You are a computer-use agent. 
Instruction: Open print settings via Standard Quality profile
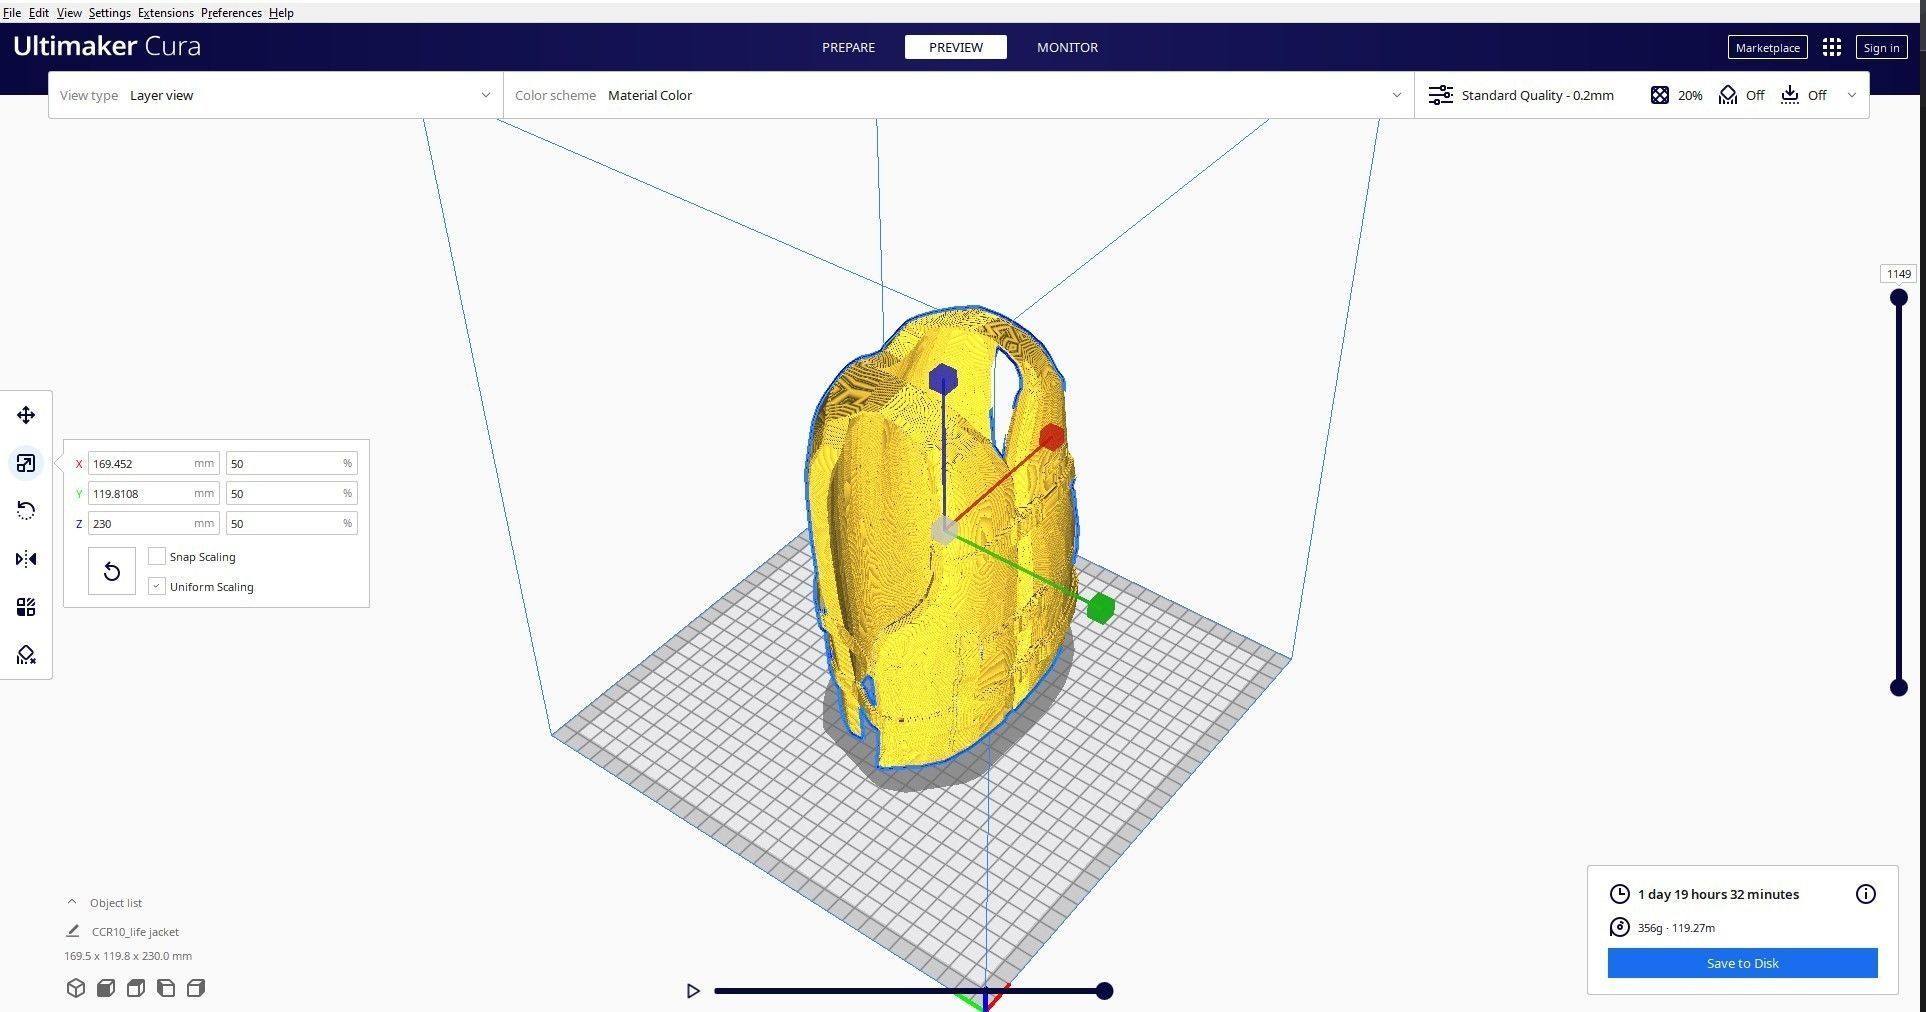click(x=1521, y=95)
